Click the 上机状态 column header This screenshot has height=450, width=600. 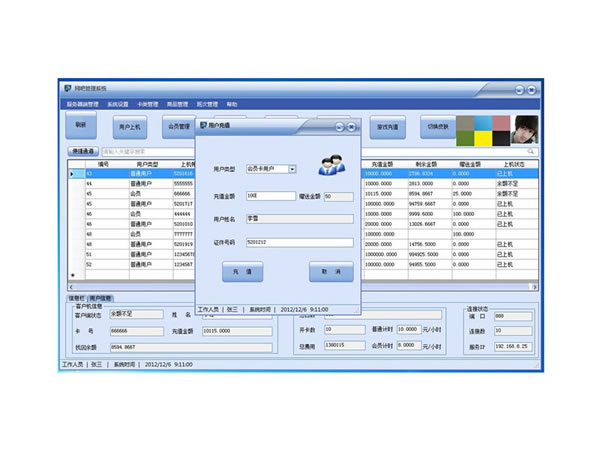coord(514,165)
